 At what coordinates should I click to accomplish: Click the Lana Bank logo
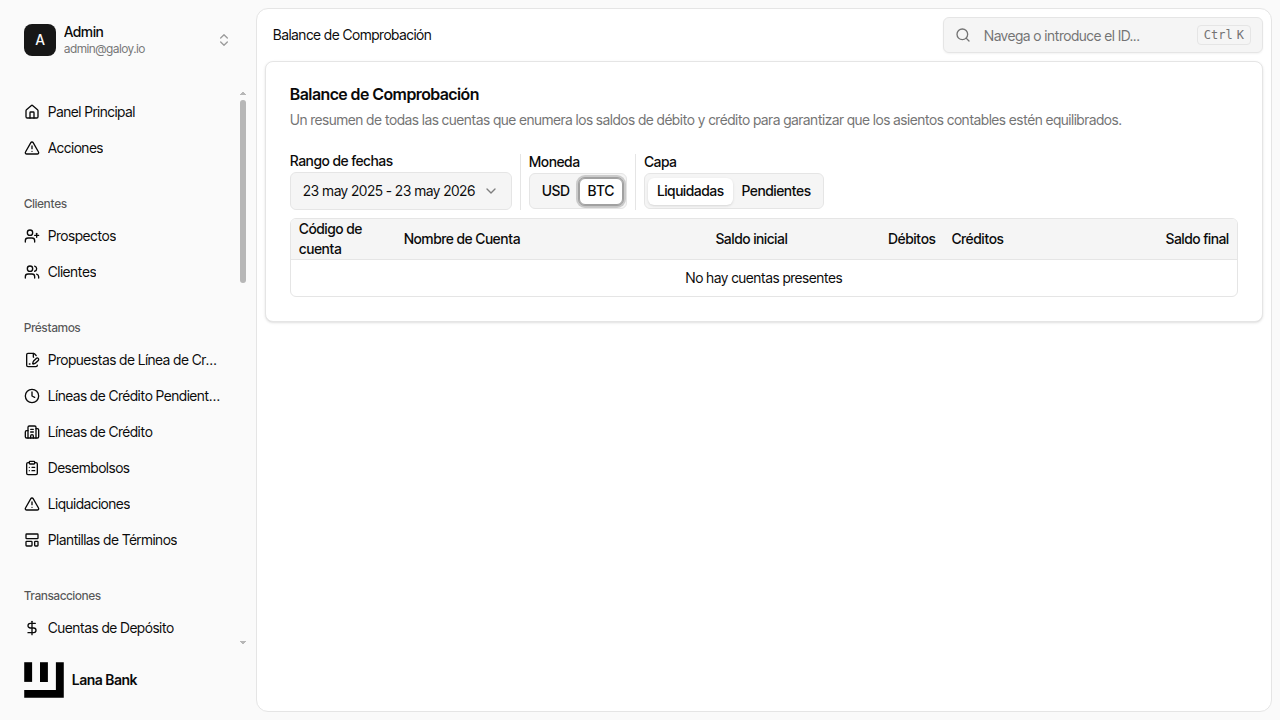pos(44,680)
